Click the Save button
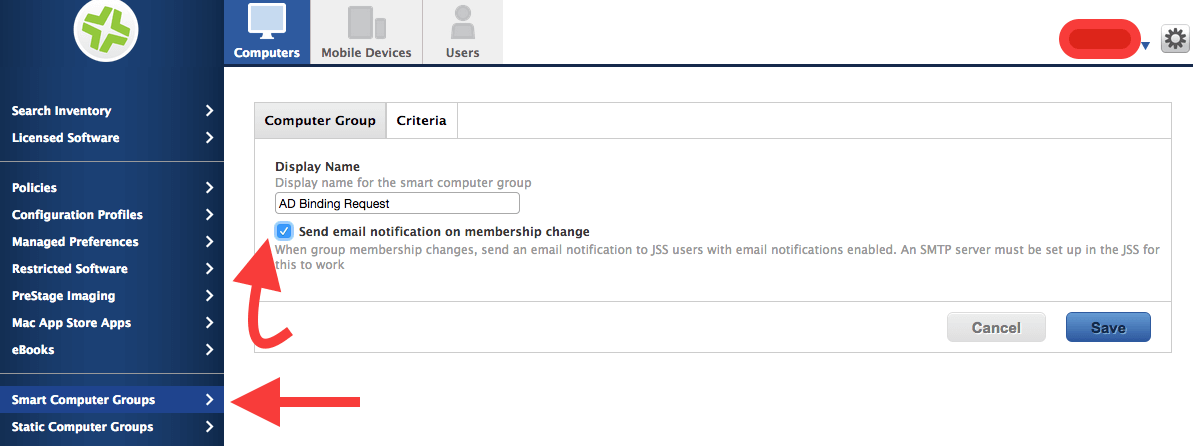Viewport: 1193px width, 446px height. [x=1109, y=327]
